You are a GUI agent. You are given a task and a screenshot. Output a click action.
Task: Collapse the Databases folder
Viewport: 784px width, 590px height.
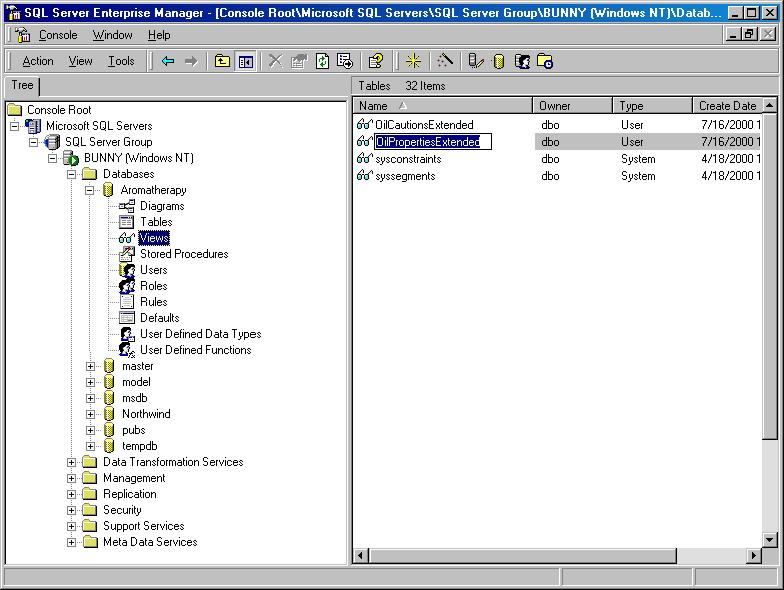point(72,174)
